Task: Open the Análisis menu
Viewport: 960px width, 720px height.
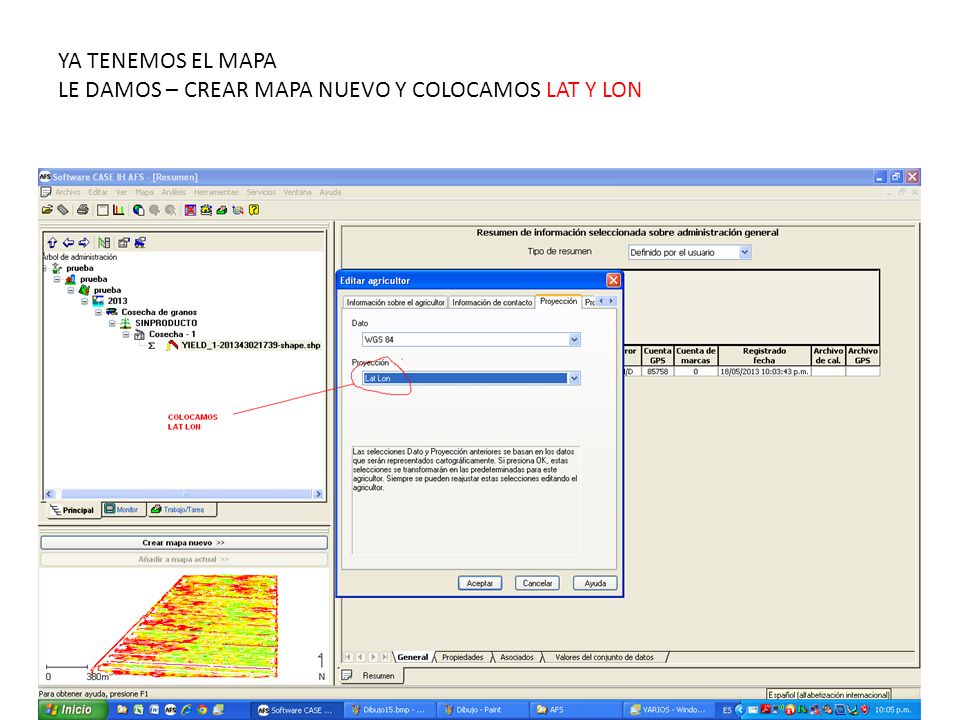Action: tap(174, 192)
